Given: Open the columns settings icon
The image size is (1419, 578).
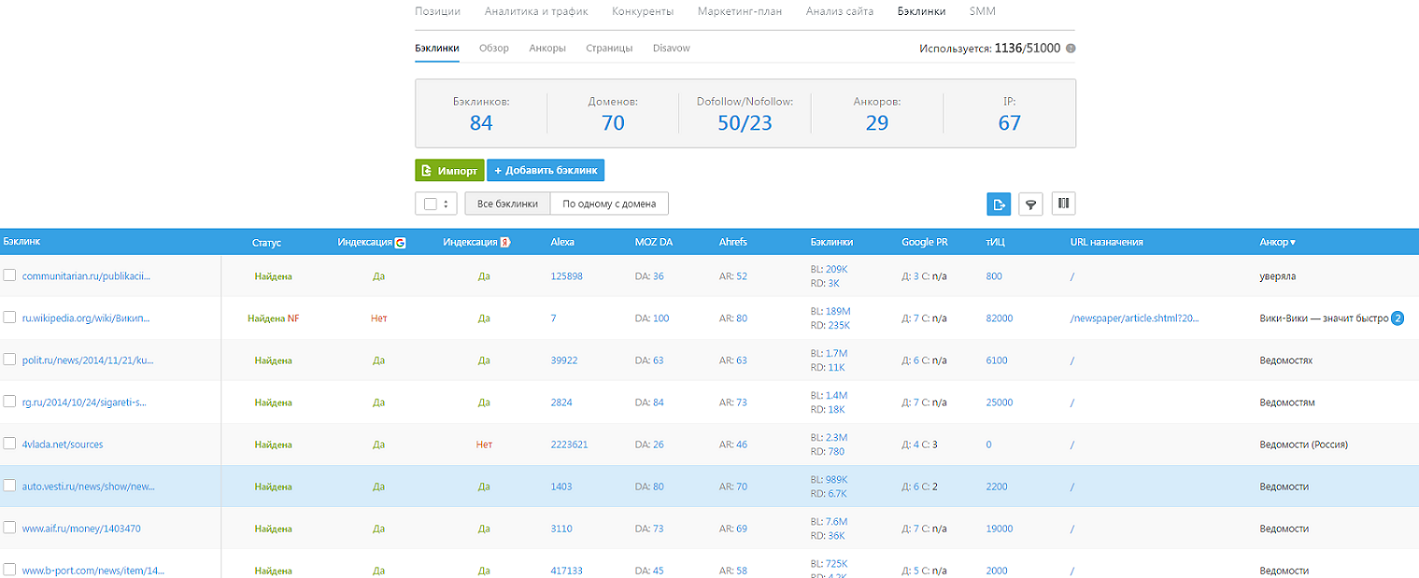Looking at the screenshot, I should pos(1063,204).
